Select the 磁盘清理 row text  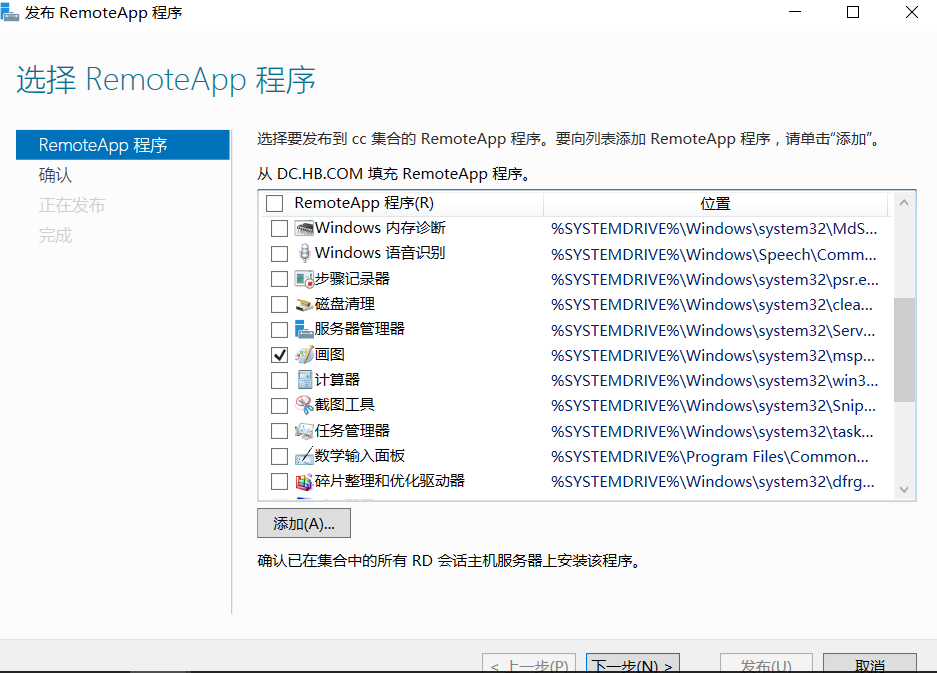(x=345, y=304)
